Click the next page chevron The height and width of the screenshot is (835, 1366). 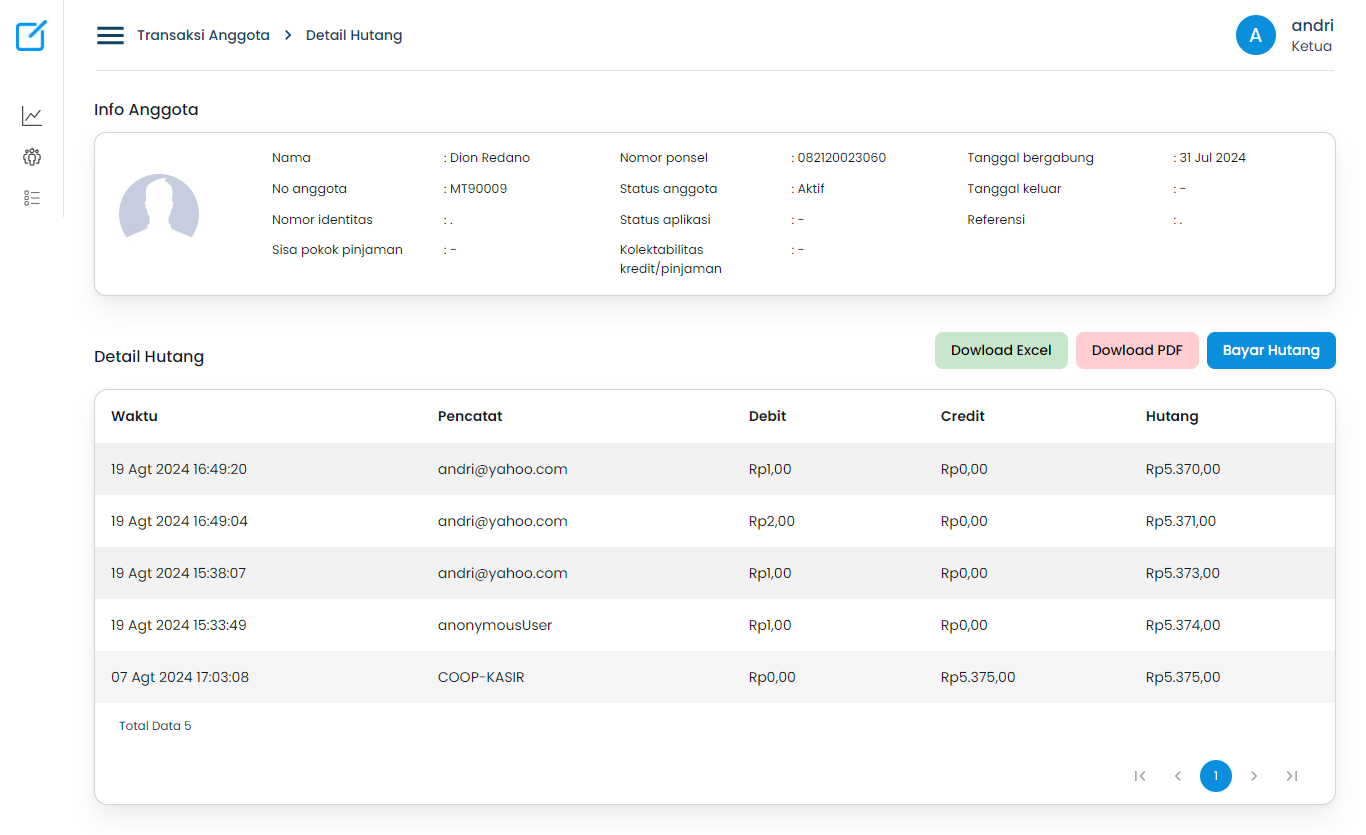point(1254,776)
